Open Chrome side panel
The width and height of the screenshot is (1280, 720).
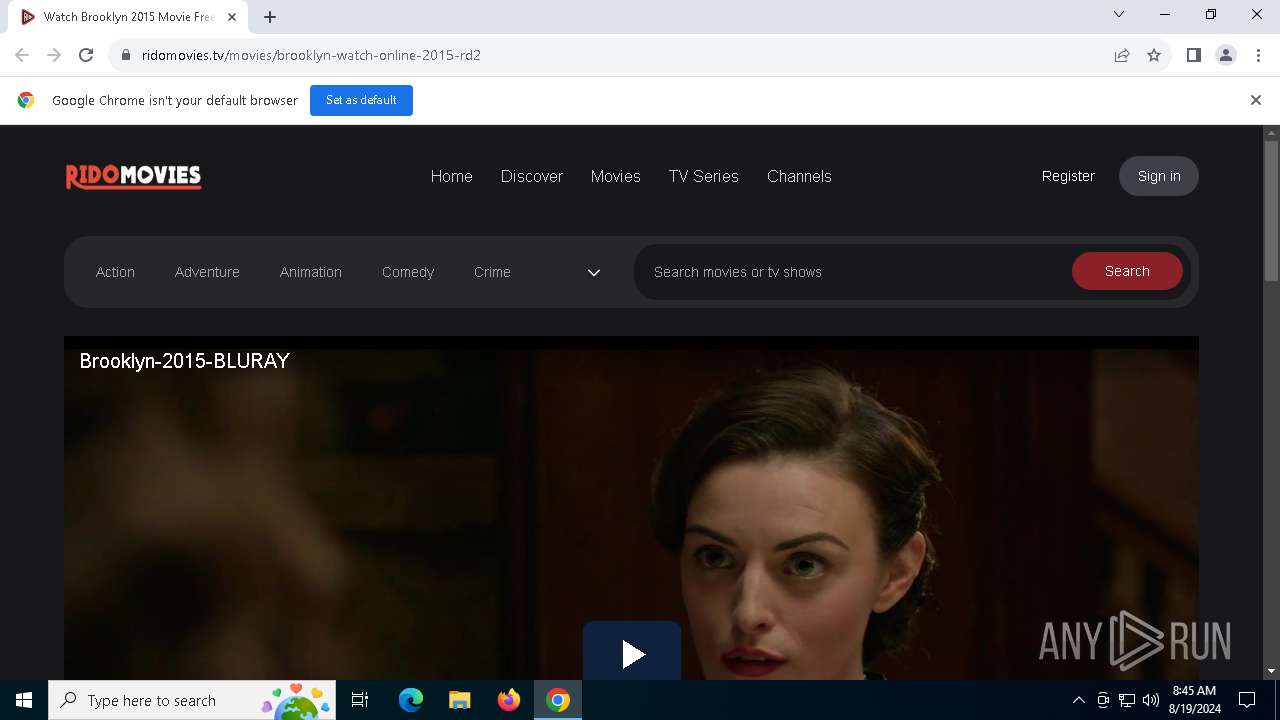point(1193,55)
